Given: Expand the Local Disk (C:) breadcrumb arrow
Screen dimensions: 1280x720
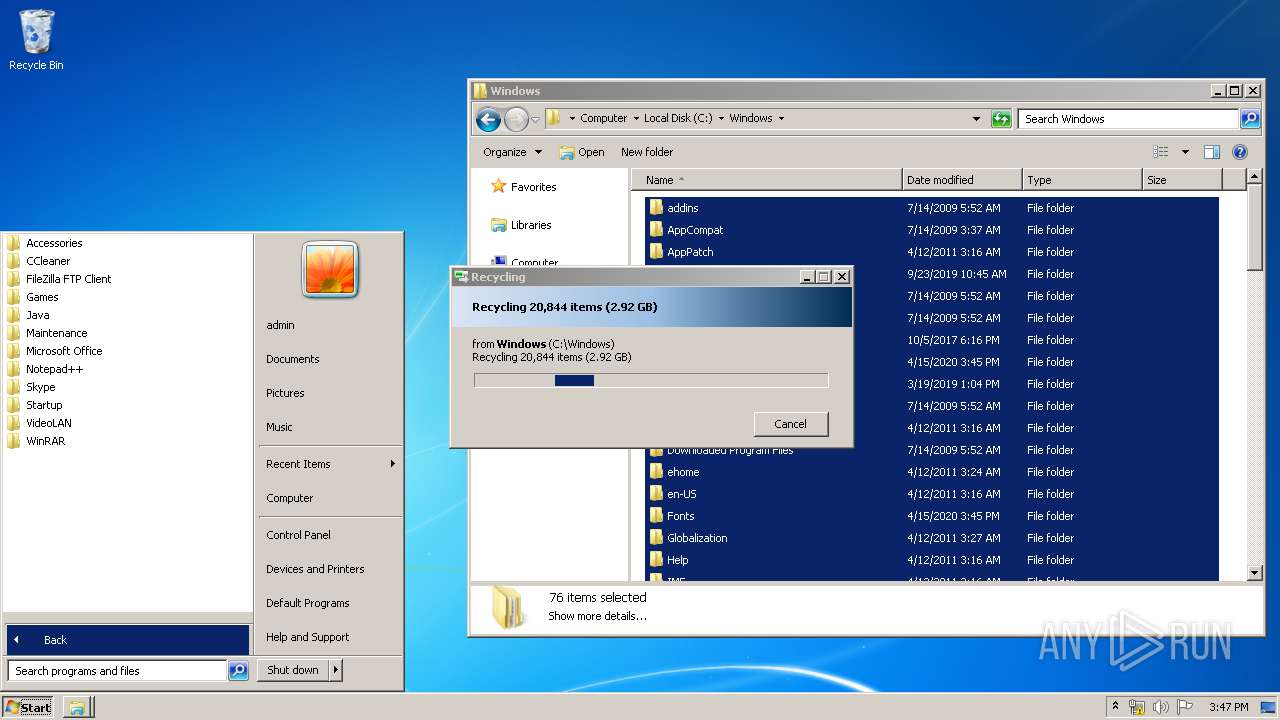Looking at the screenshot, I should [721, 118].
